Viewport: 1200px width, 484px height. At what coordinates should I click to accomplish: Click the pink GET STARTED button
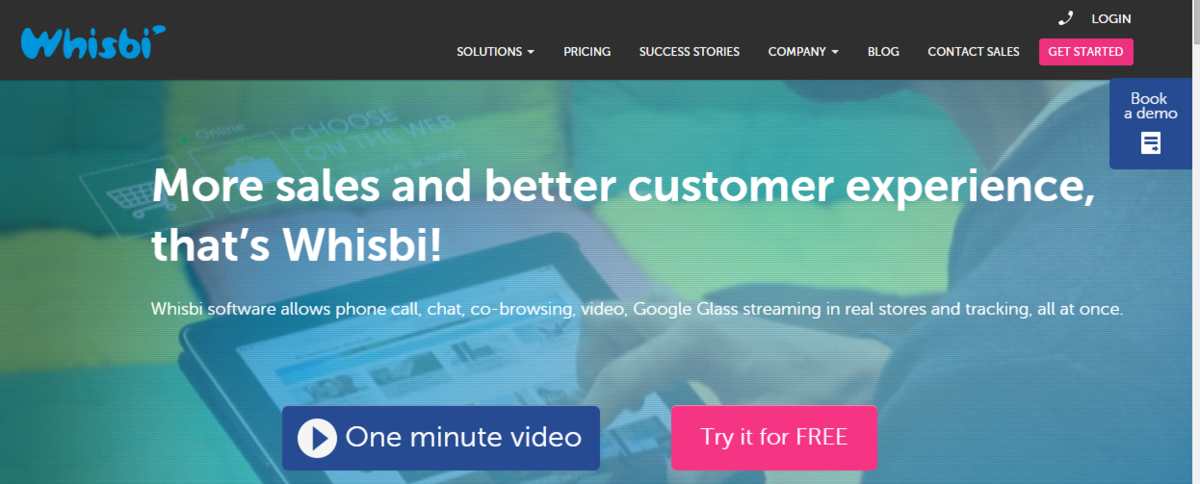tap(1086, 51)
